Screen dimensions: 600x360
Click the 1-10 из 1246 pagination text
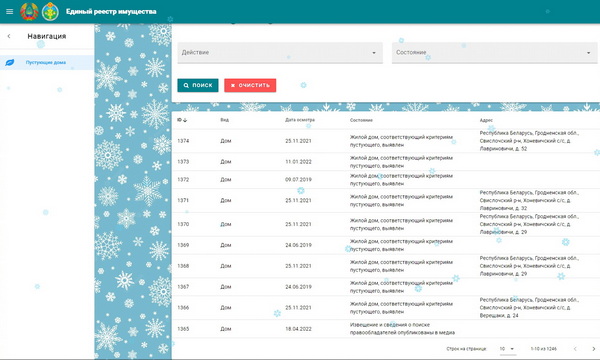point(543,349)
